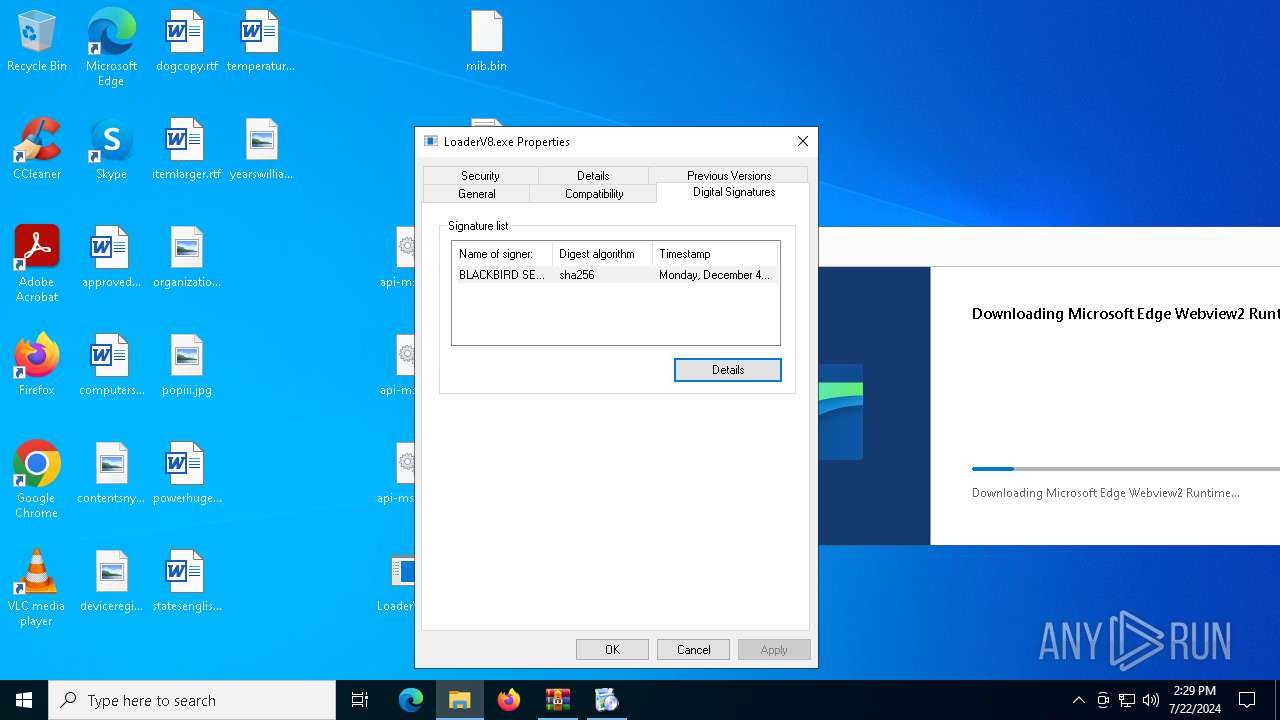Switch to the General tab
The height and width of the screenshot is (720, 1280).
point(477,193)
